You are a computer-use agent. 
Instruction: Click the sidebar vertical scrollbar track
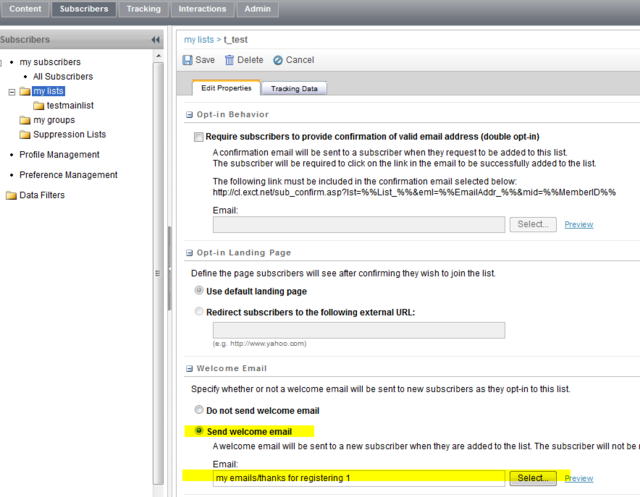pyautogui.click(x=158, y=273)
